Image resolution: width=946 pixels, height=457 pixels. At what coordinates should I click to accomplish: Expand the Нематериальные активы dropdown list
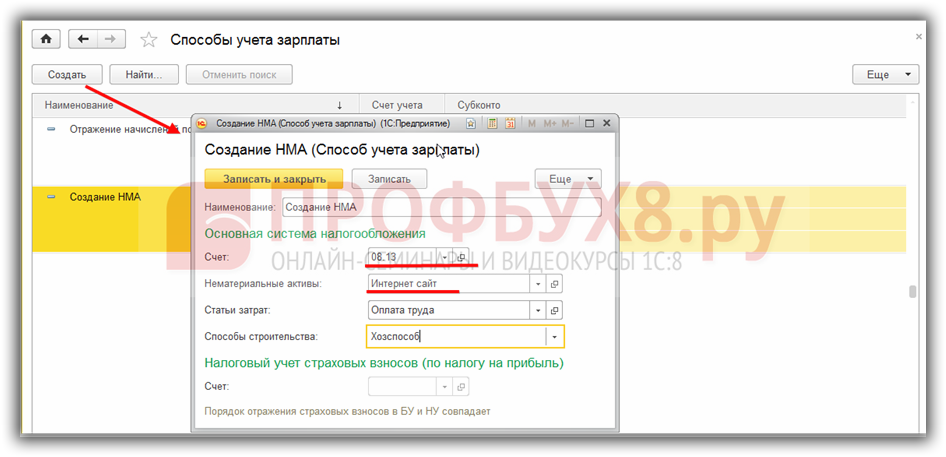538,284
